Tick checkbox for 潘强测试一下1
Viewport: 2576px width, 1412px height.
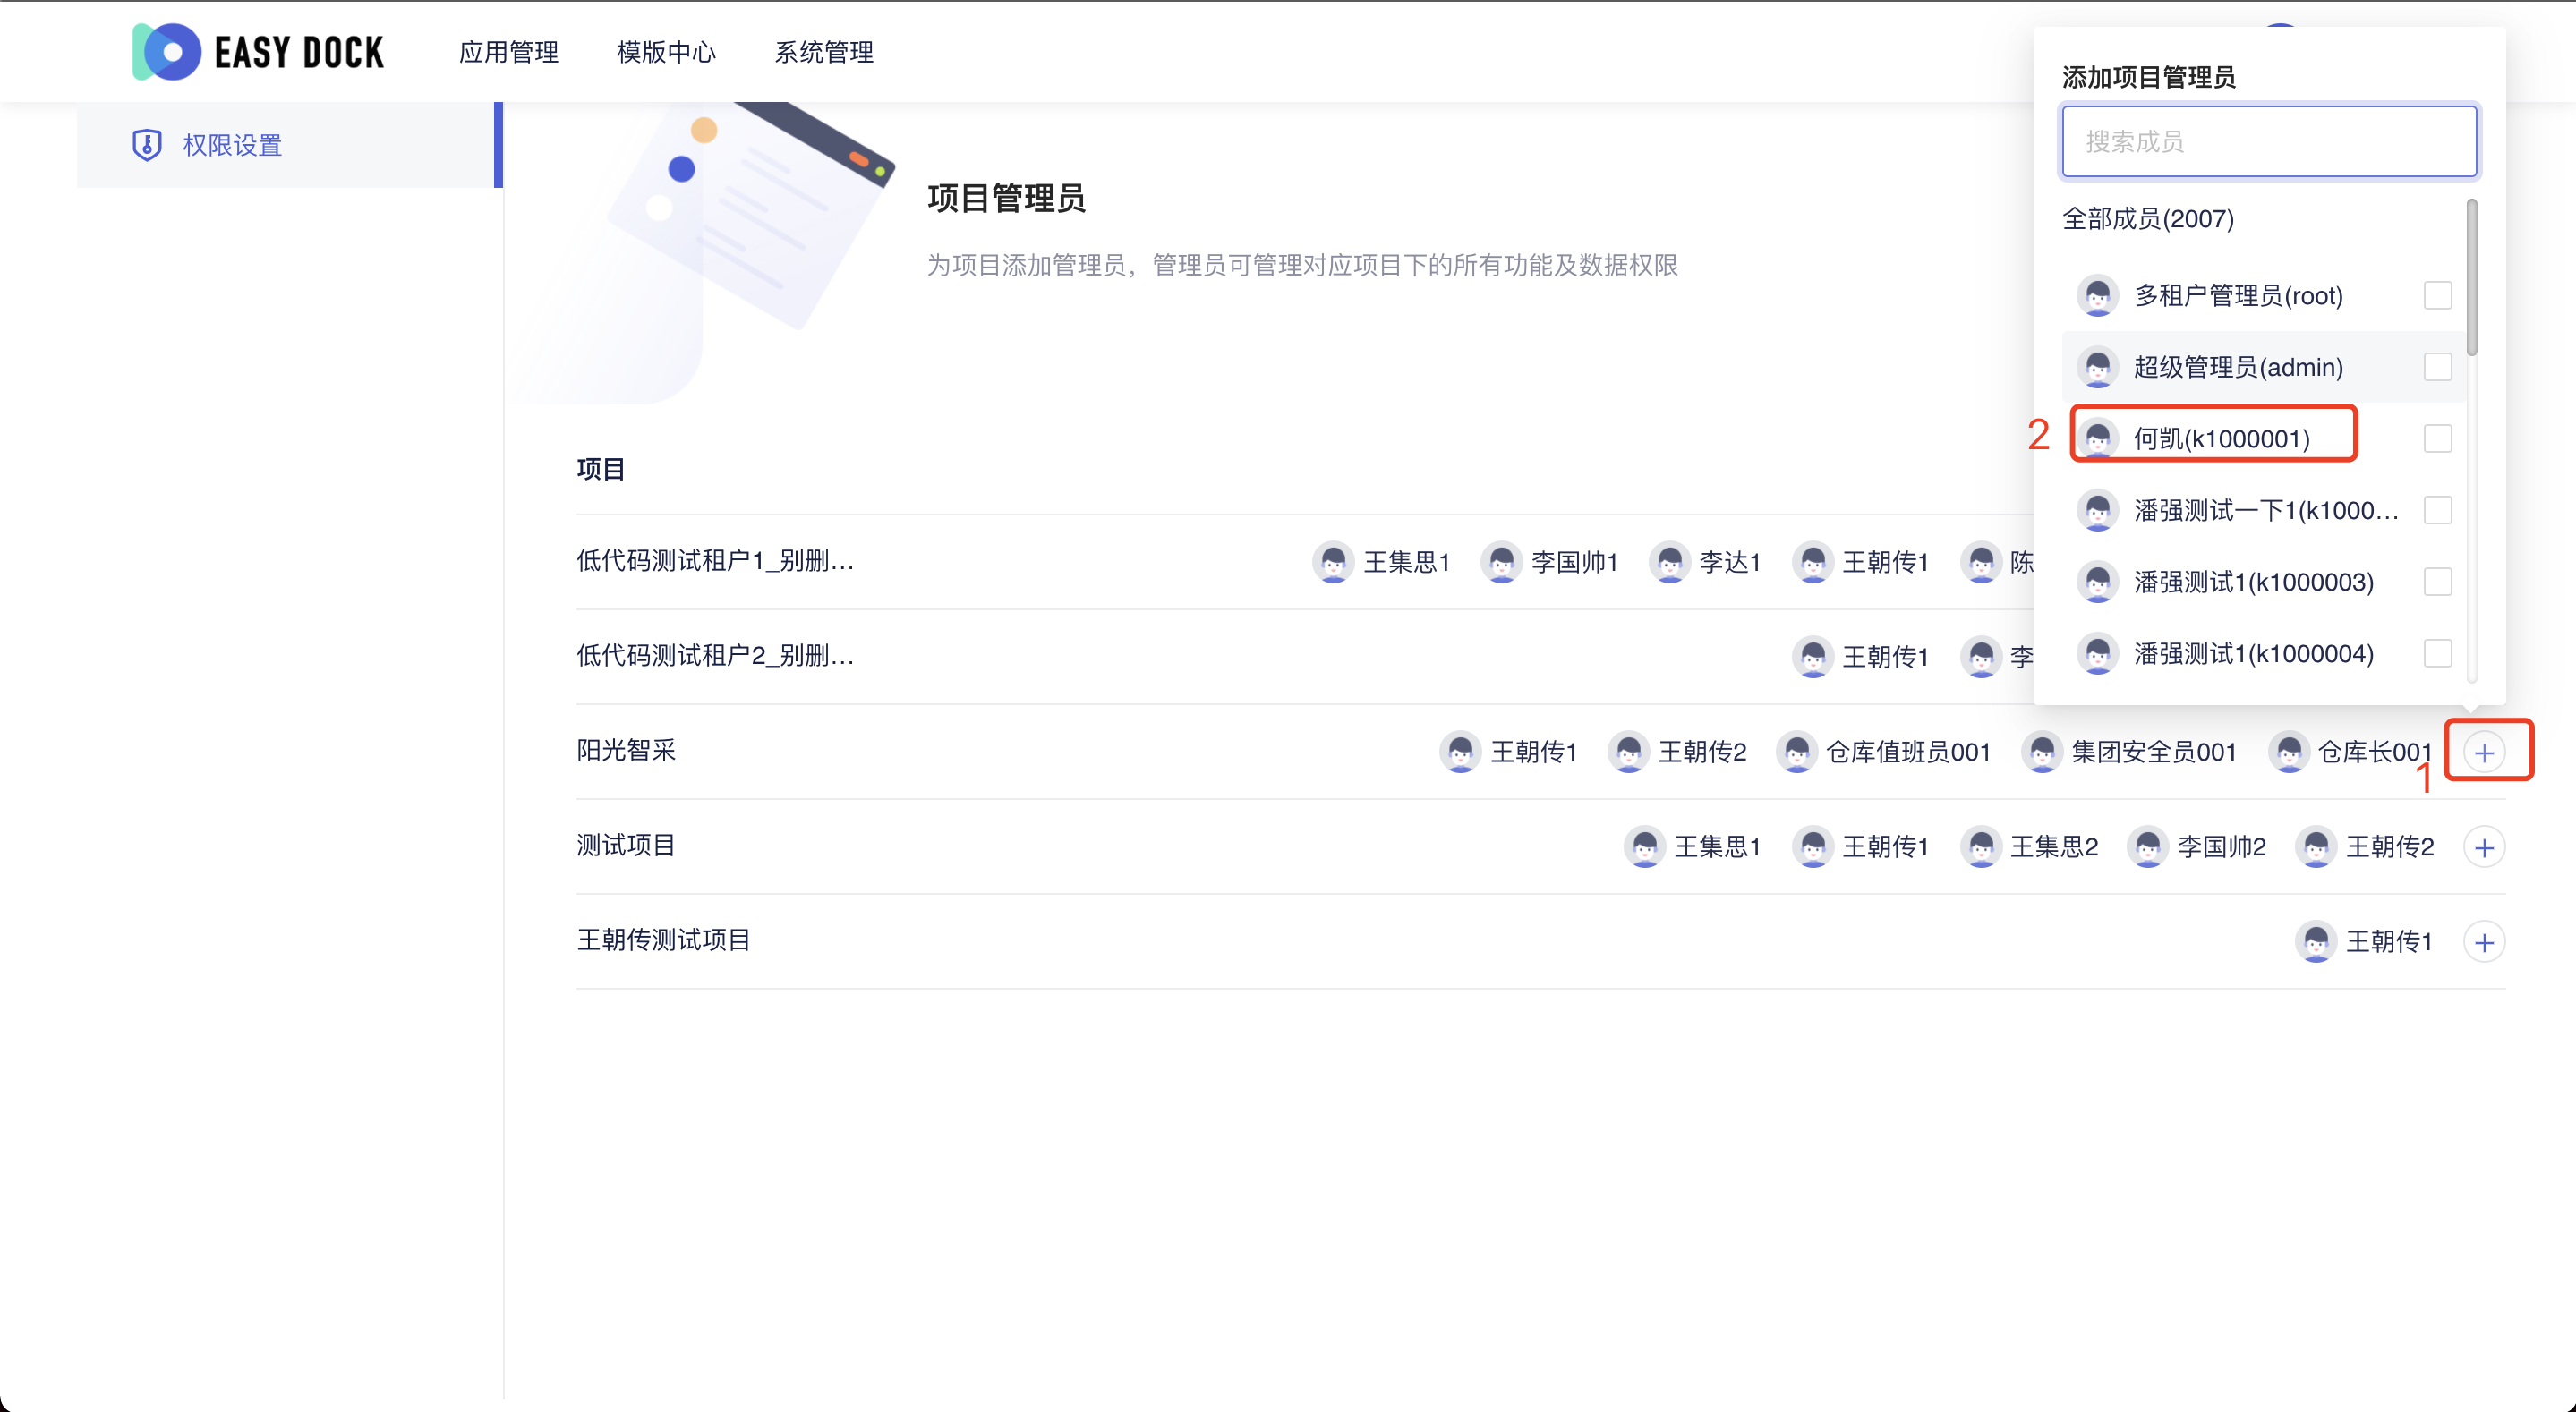tap(2438, 511)
